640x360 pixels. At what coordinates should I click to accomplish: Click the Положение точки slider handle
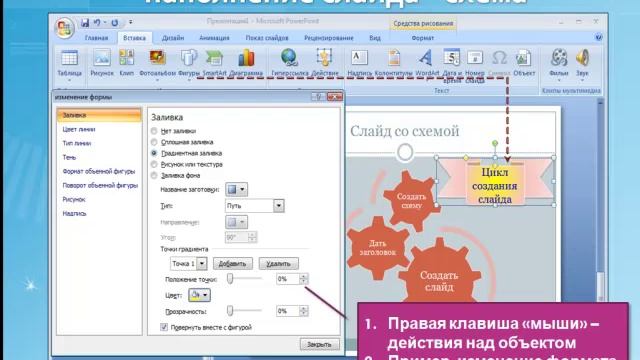click(230, 278)
